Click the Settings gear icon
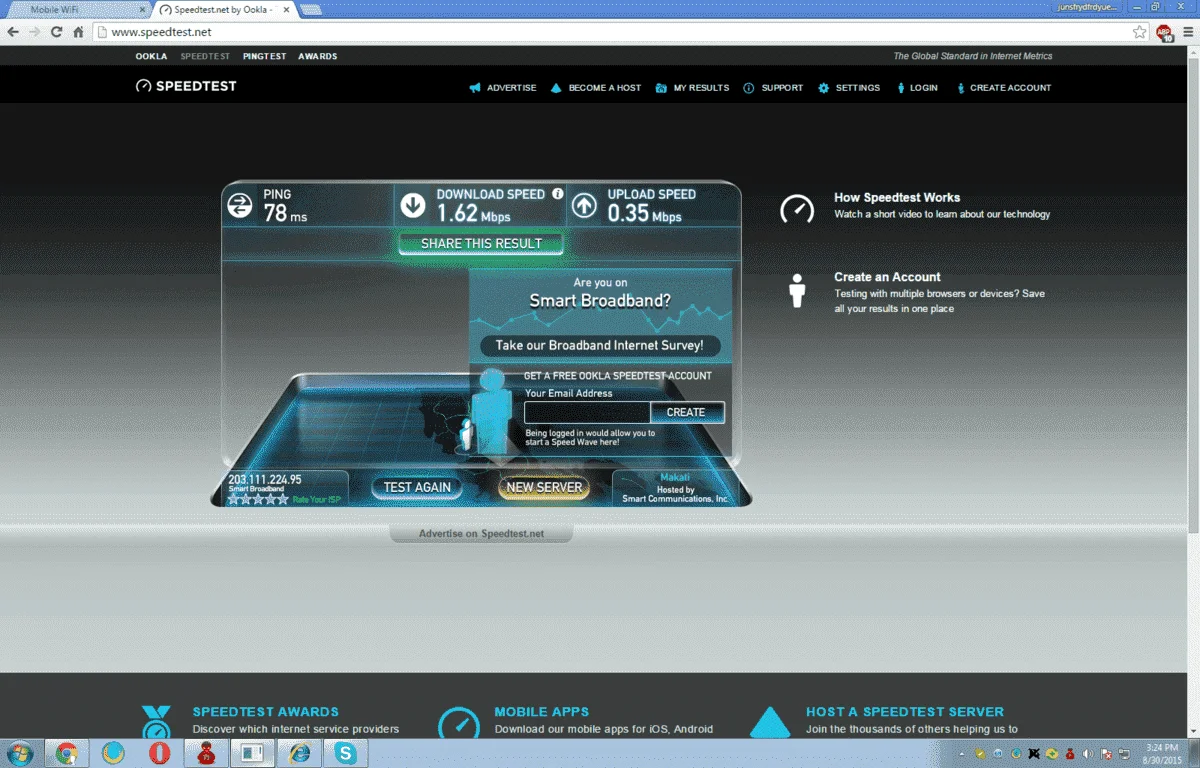This screenshot has width=1200, height=768. pyautogui.click(x=824, y=88)
